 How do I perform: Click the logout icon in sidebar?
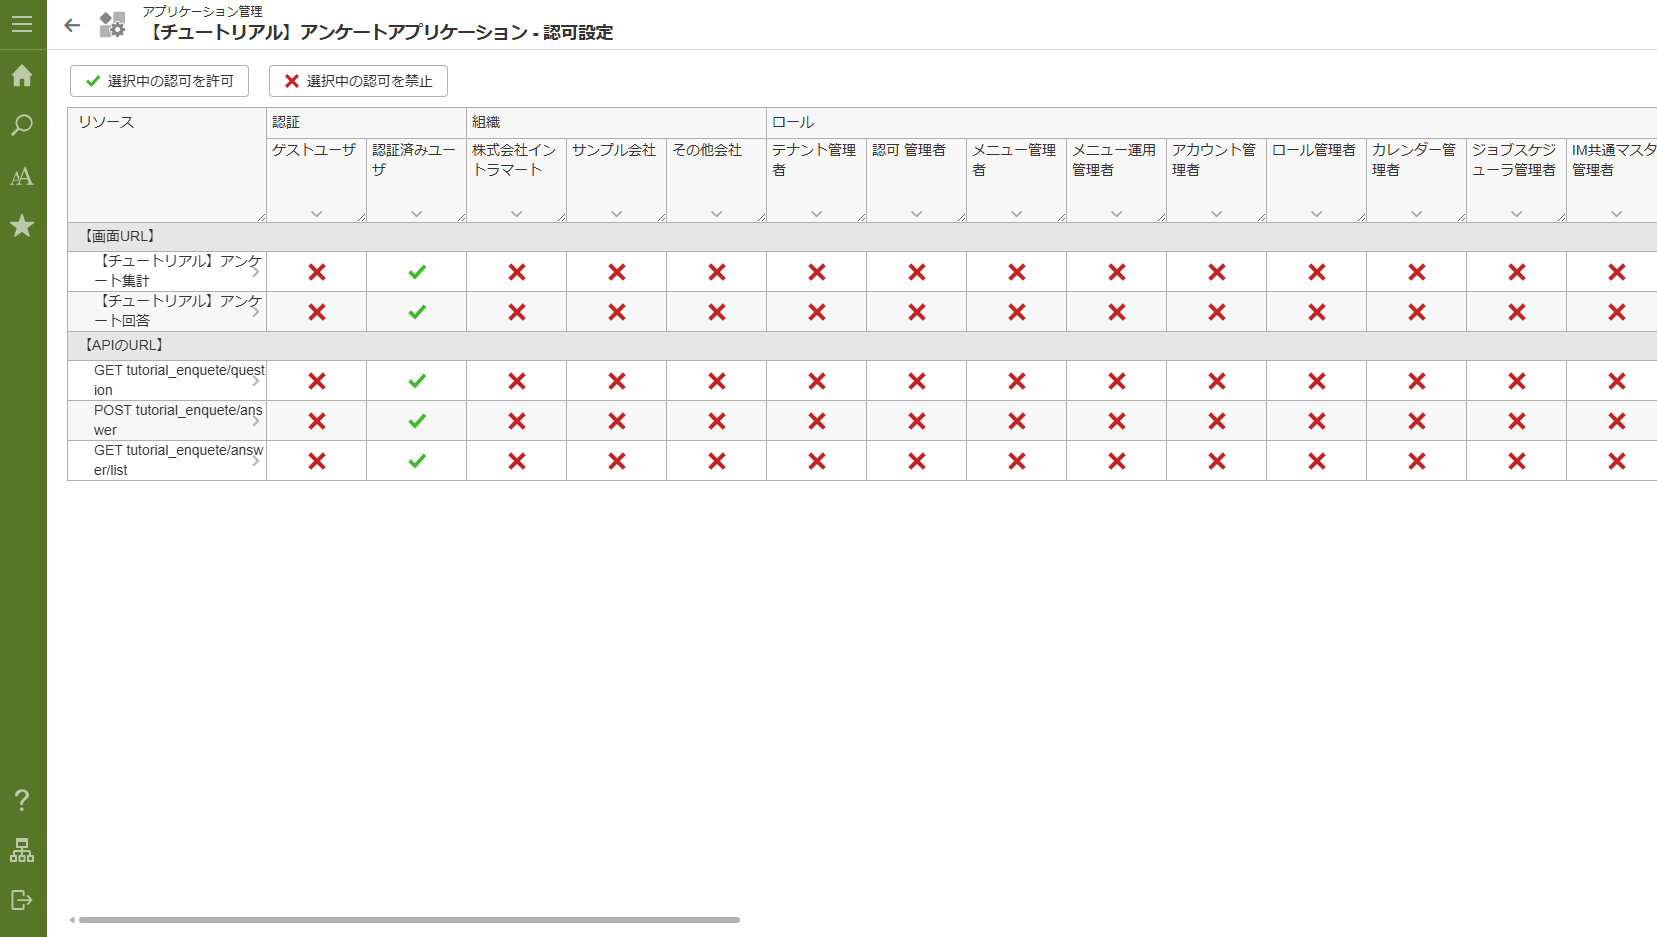[x=22, y=900]
